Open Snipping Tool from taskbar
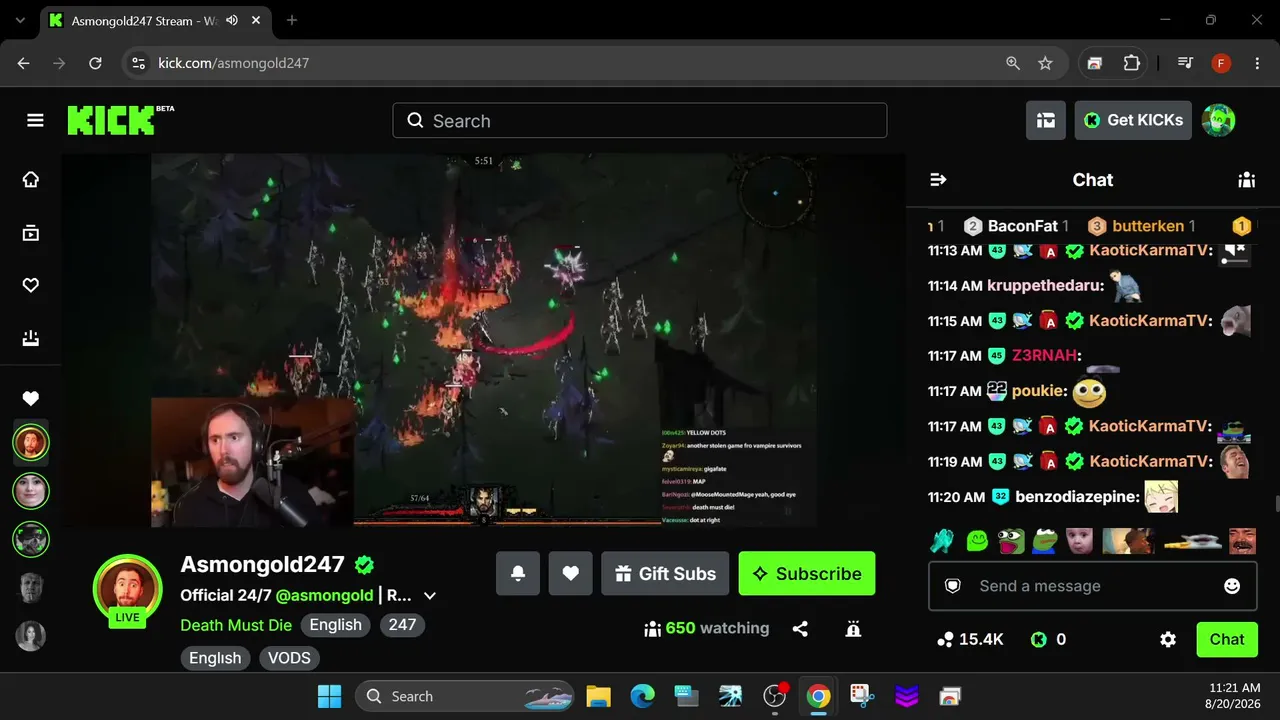Screen dimensions: 1280x720 coord(862,696)
